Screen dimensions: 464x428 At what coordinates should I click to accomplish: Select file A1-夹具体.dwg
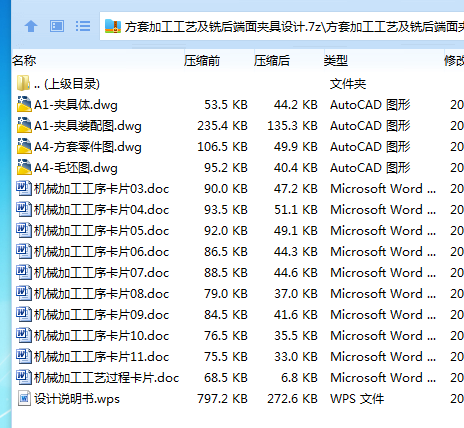pyautogui.click(x=76, y=105)
